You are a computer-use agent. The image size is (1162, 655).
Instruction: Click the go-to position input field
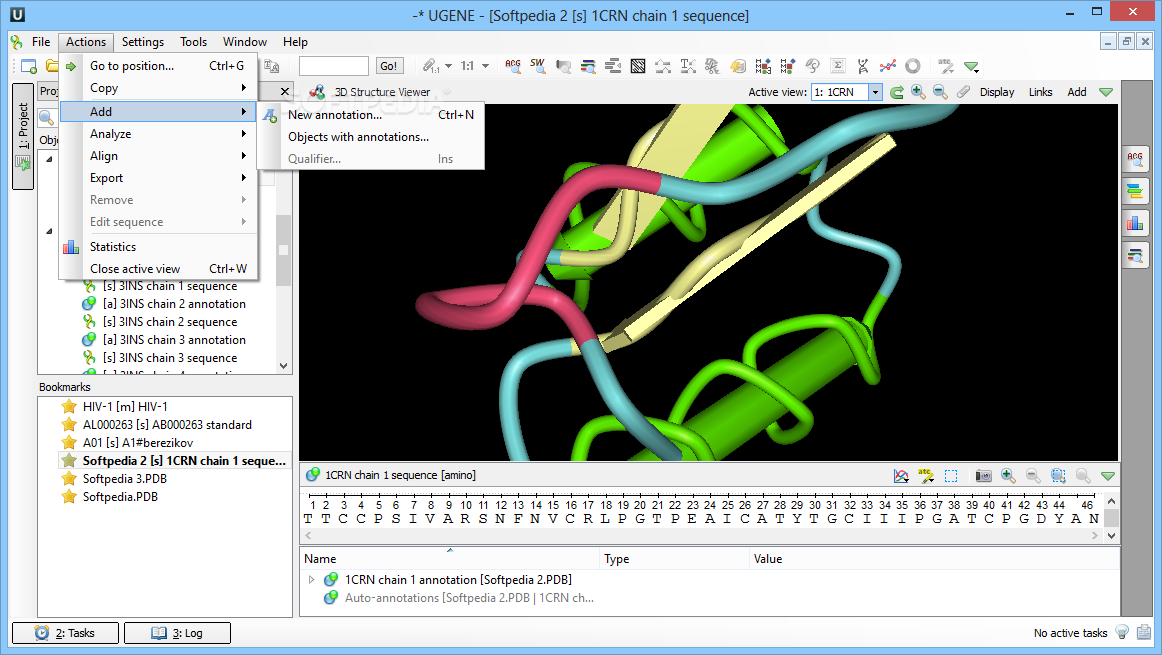333,66
